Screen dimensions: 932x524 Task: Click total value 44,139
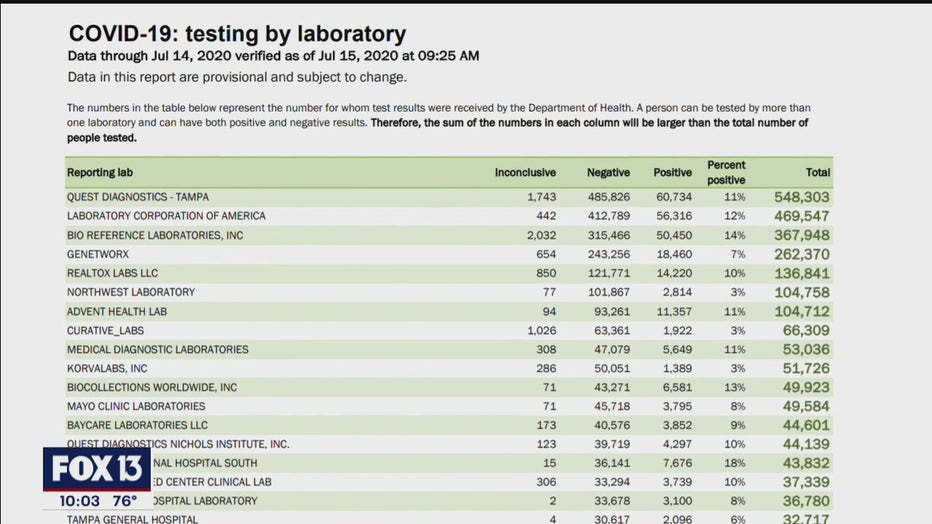(x=805, y=444)
